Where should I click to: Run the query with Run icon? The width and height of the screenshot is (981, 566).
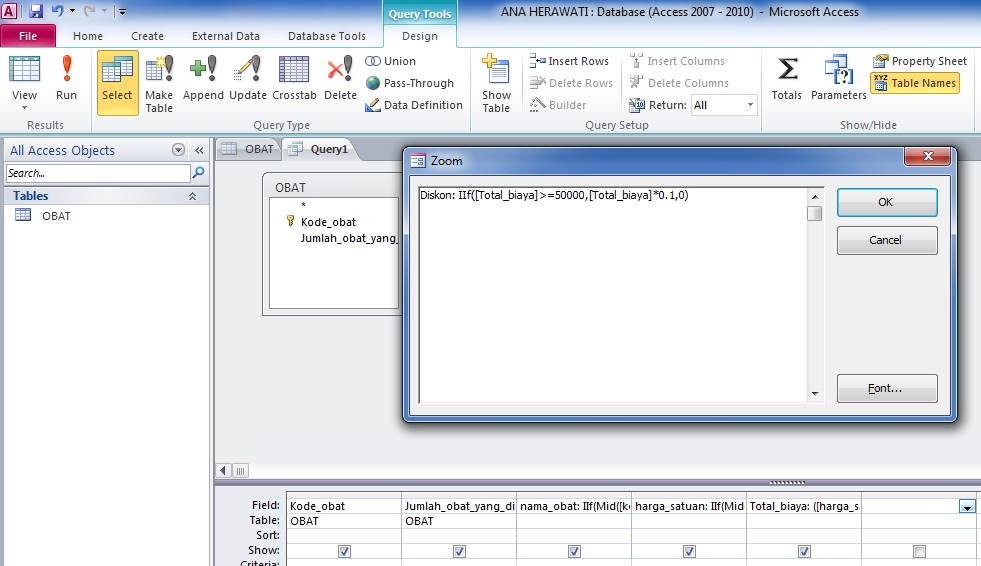click(x=66, y=78)
